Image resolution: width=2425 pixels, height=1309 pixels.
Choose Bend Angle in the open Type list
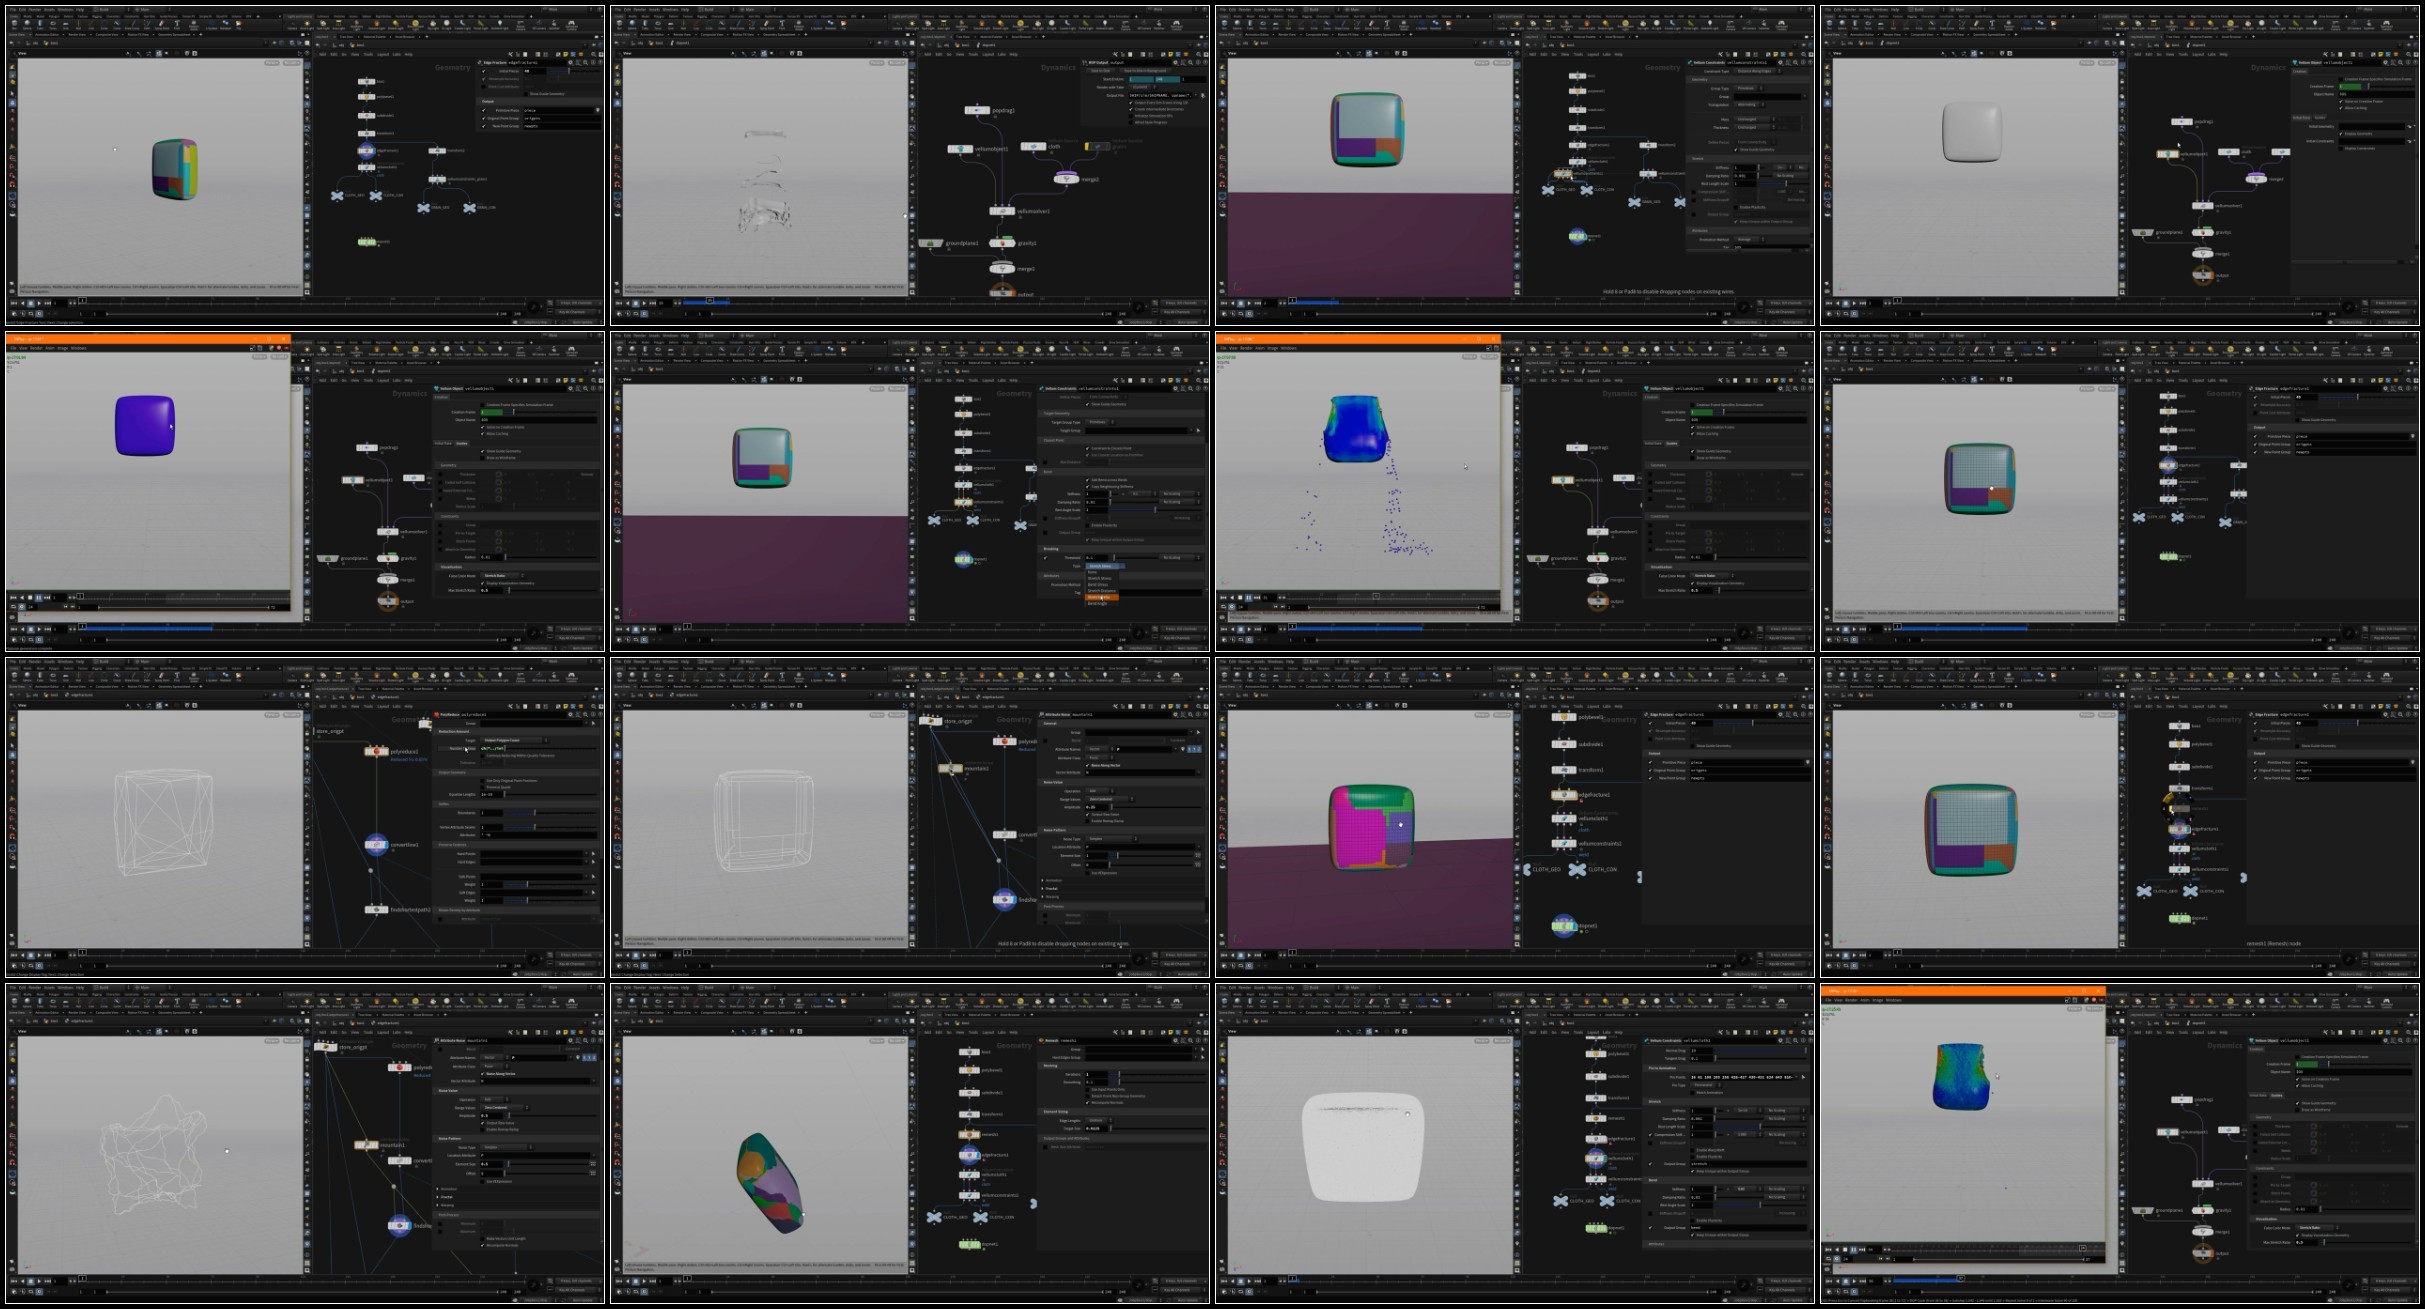1099,603
